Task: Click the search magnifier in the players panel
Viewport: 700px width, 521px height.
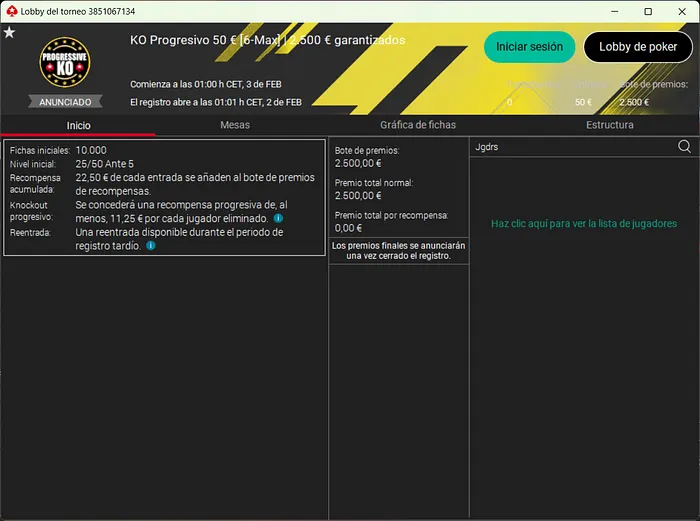Action: [684, 147]
